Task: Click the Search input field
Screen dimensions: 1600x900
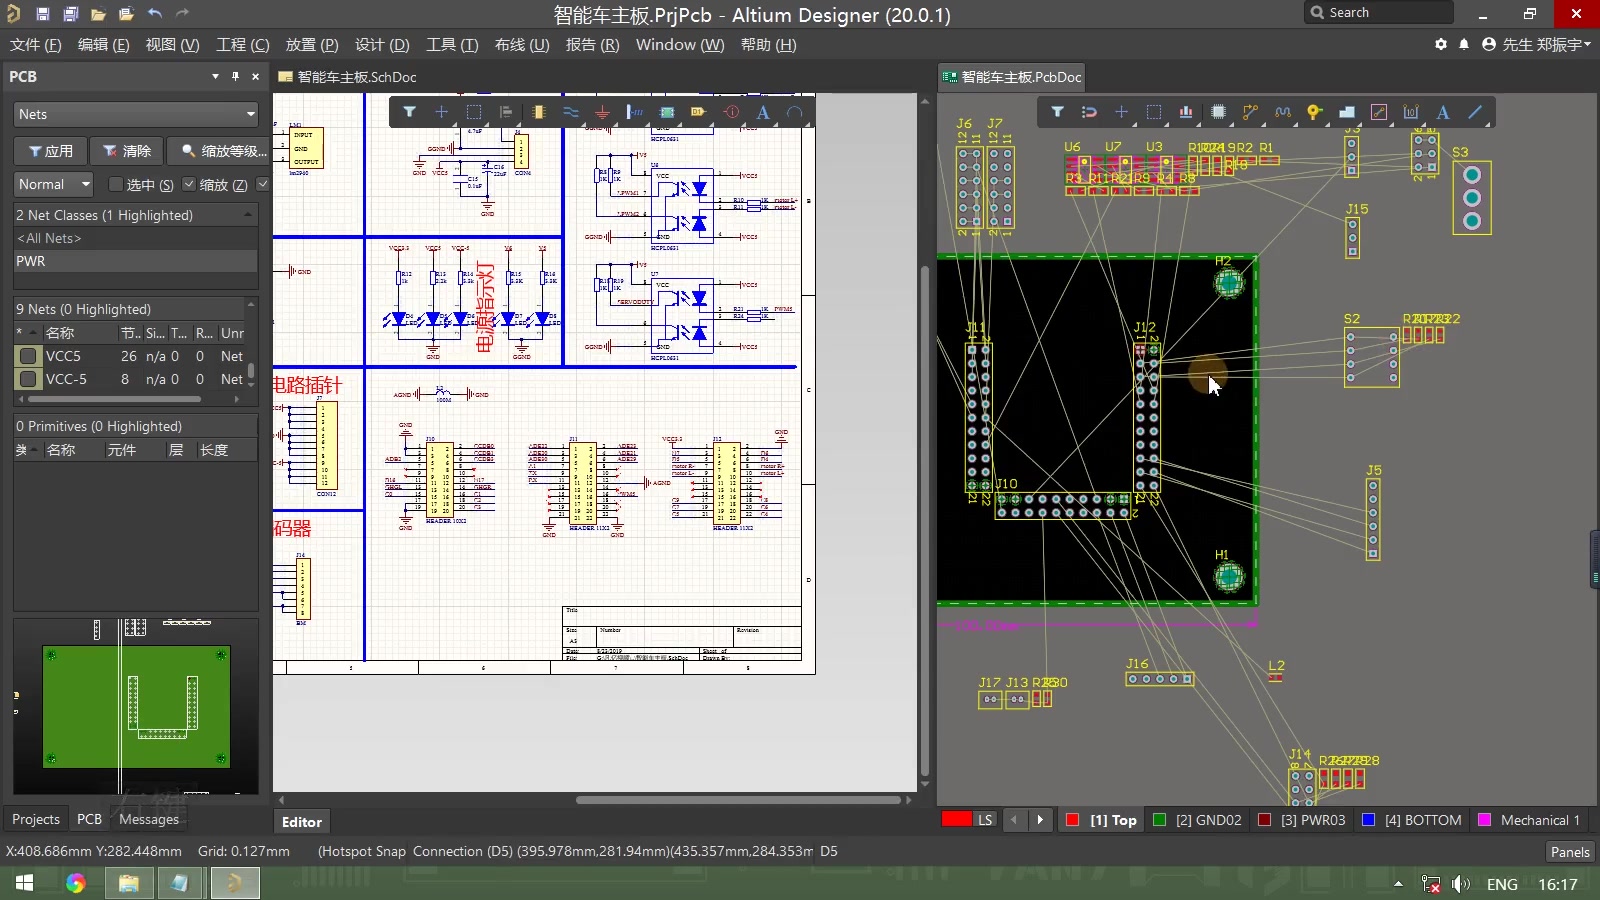Action: click(x=1379, y=13)
